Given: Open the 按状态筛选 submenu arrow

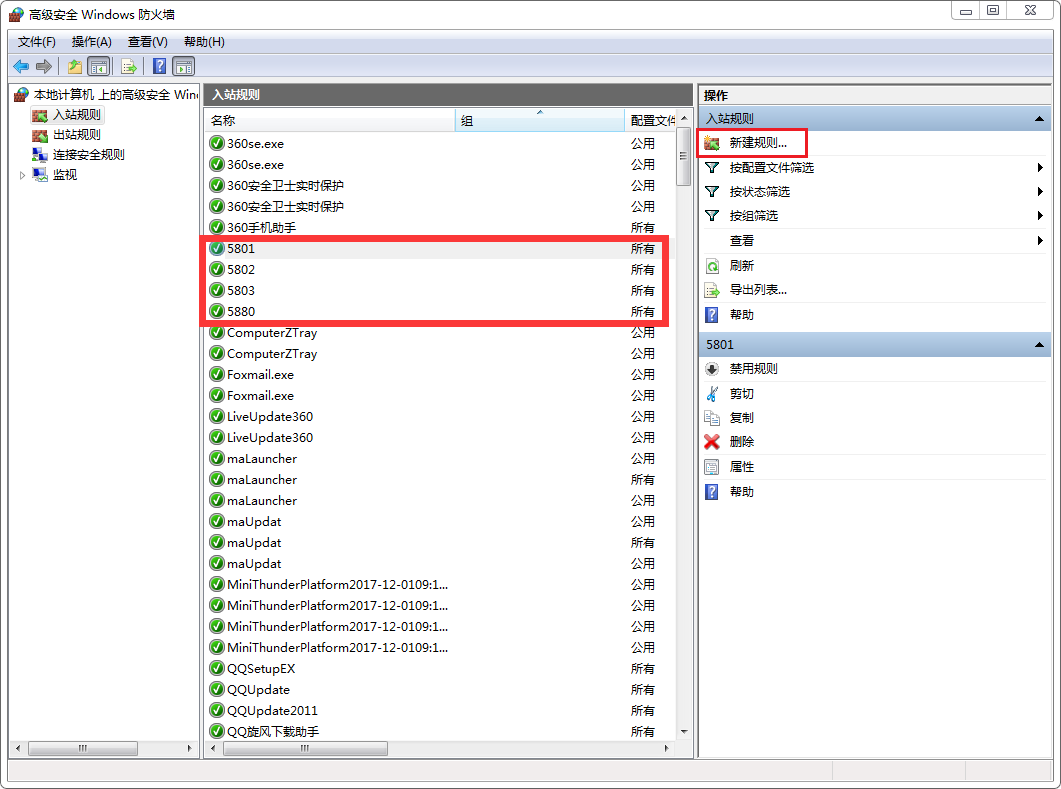Looking at the screenshot, I should point(1040,192).
